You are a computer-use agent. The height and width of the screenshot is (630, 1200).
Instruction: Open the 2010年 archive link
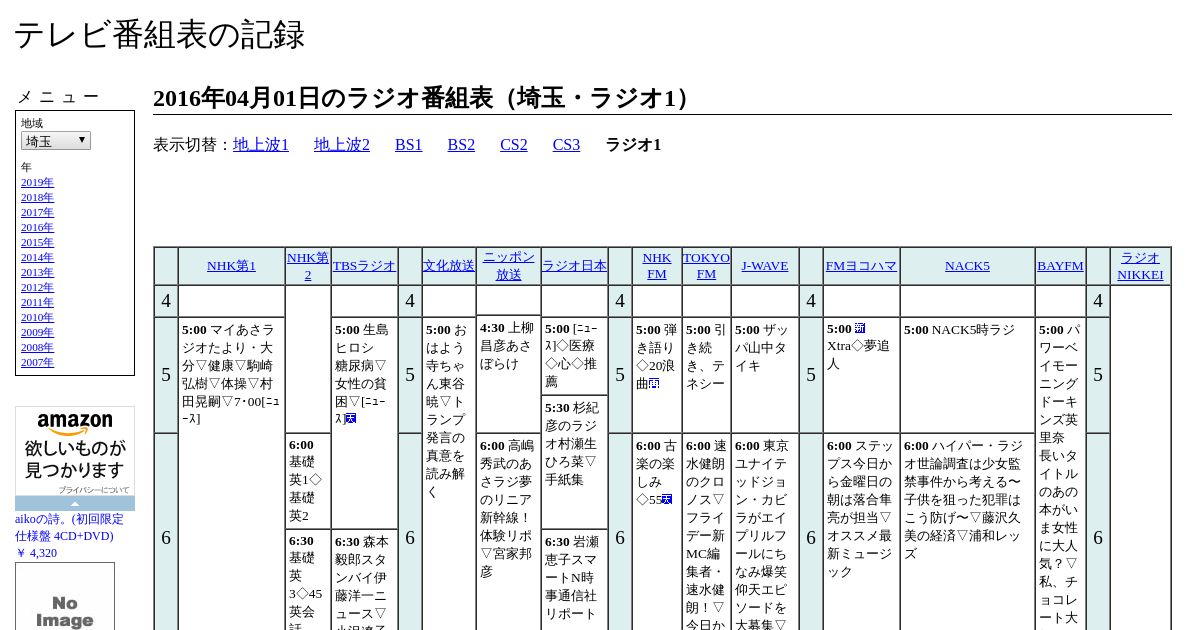[x=37, y=317]
